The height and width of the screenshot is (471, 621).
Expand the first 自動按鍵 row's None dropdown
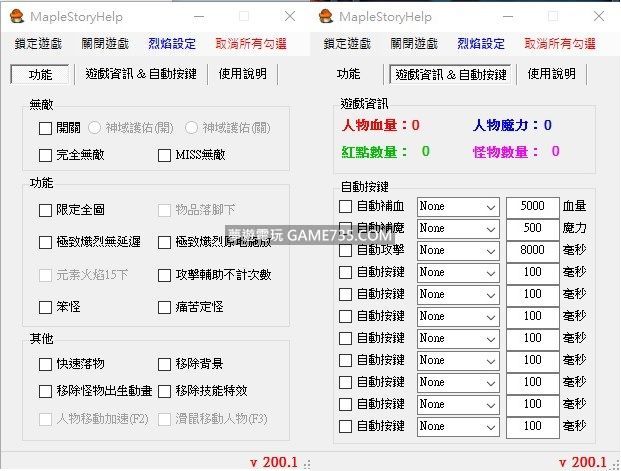[458, 273]
